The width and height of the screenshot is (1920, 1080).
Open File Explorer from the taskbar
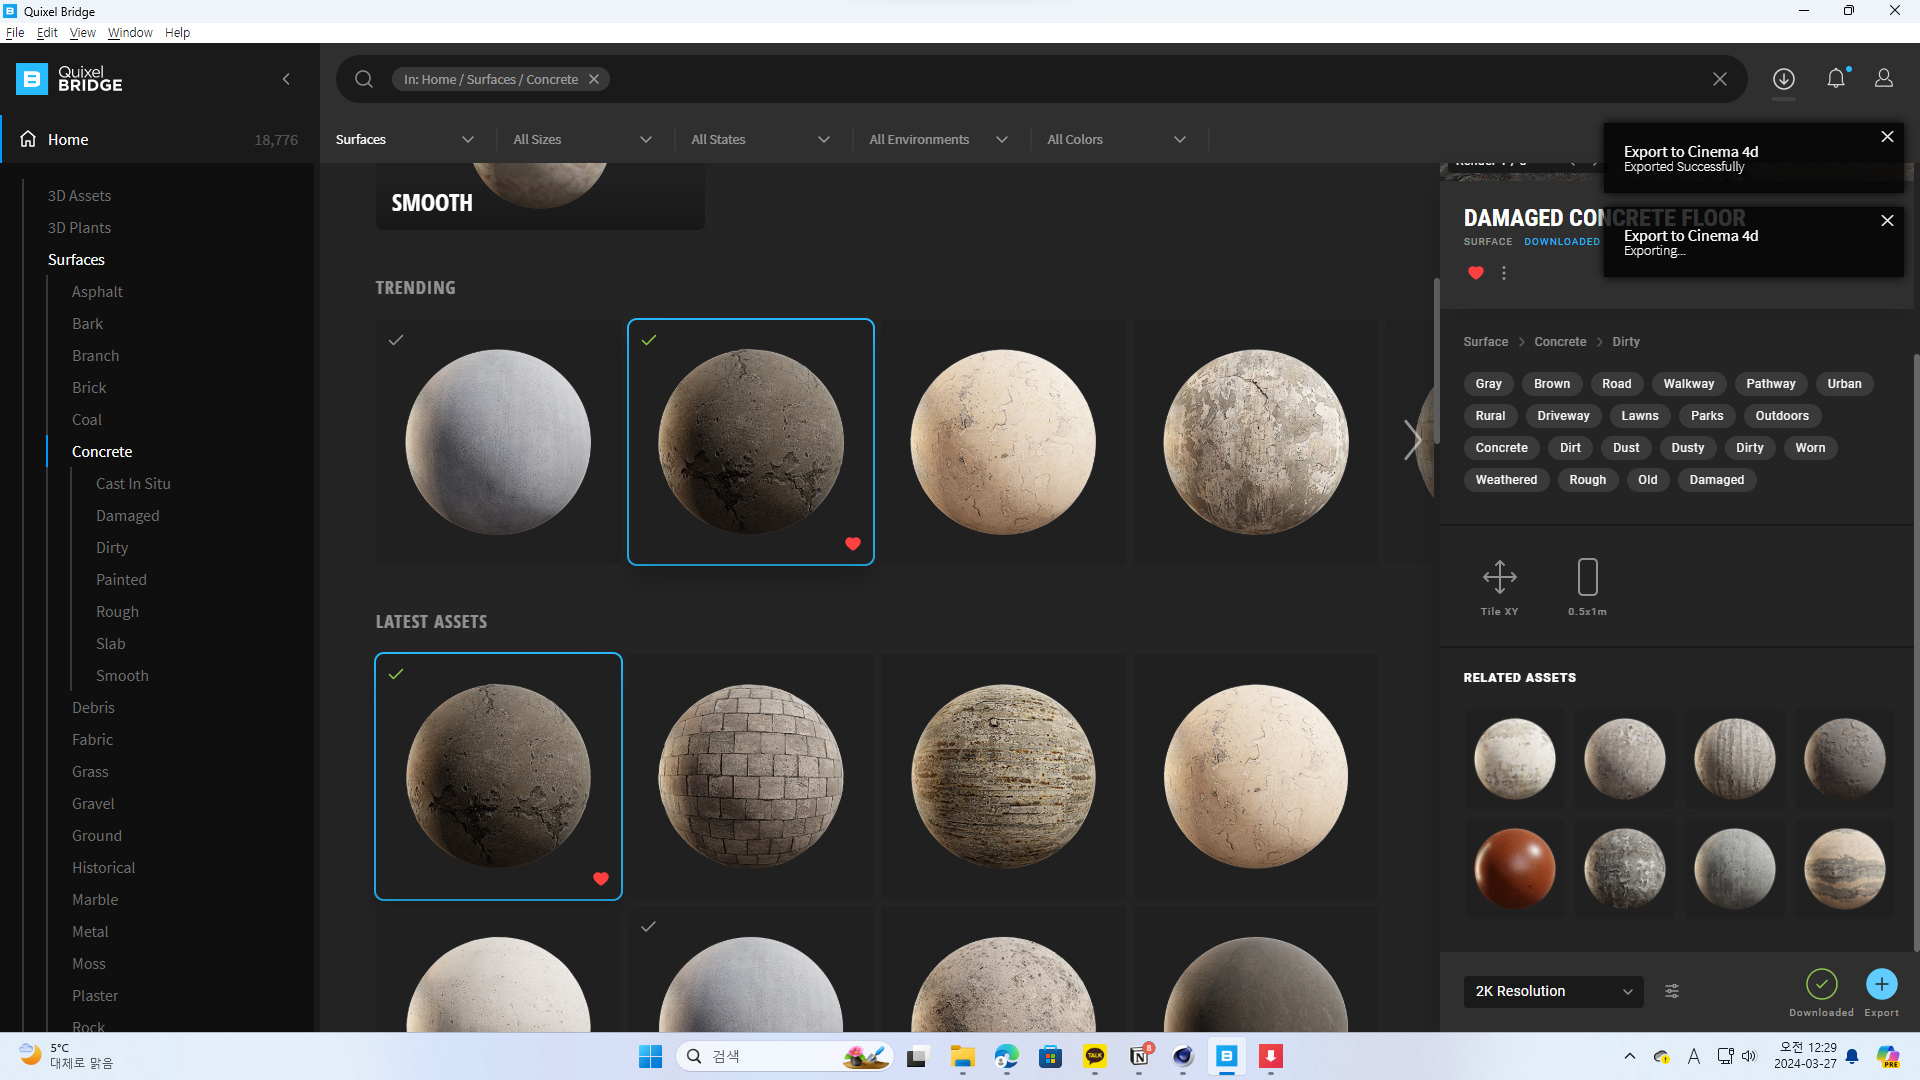[962, 1056]
